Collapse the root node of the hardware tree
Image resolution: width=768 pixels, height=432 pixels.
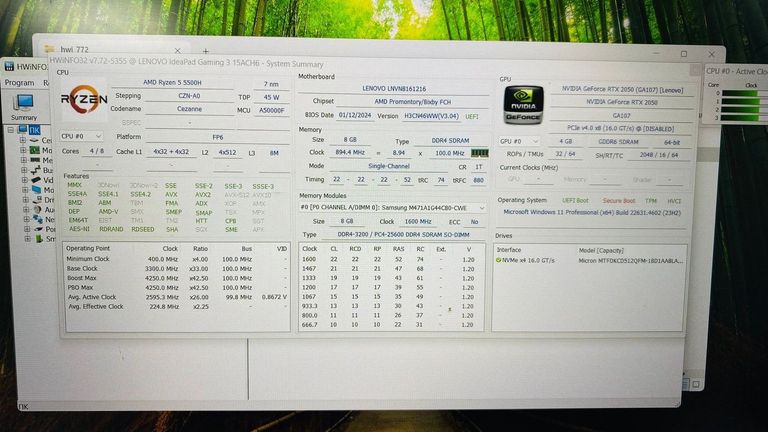pos(12,129)
